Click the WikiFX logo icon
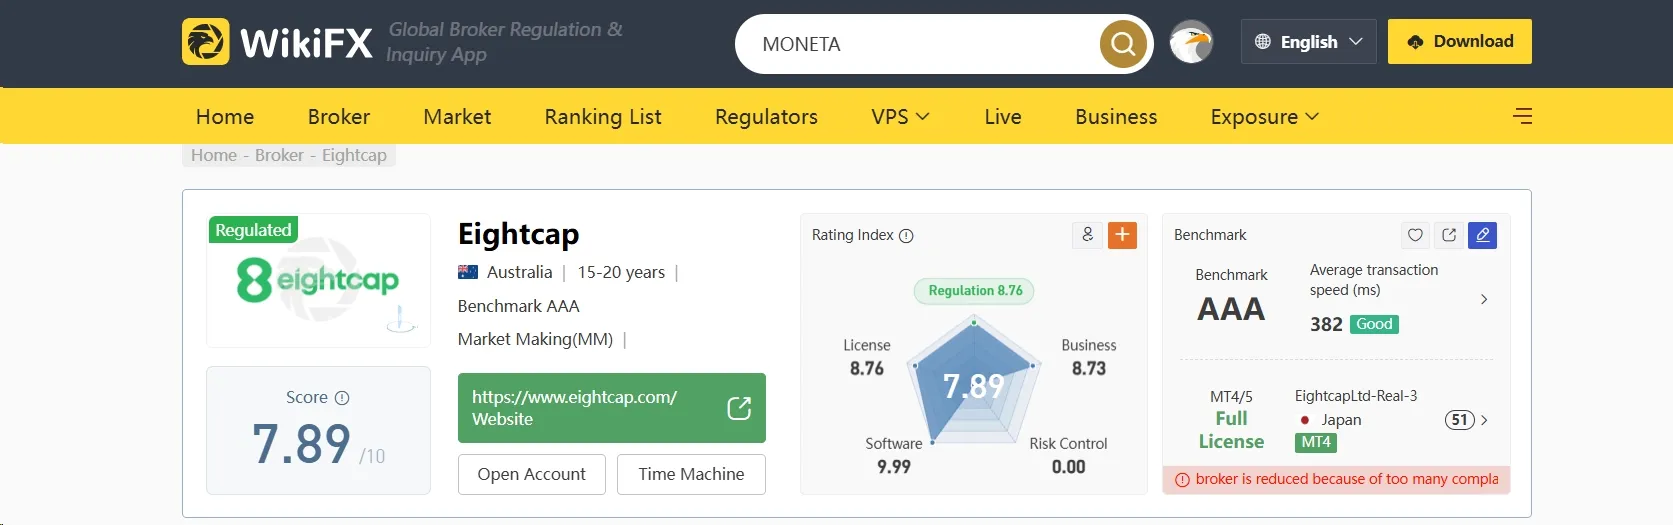 click(x=205, y=42)
